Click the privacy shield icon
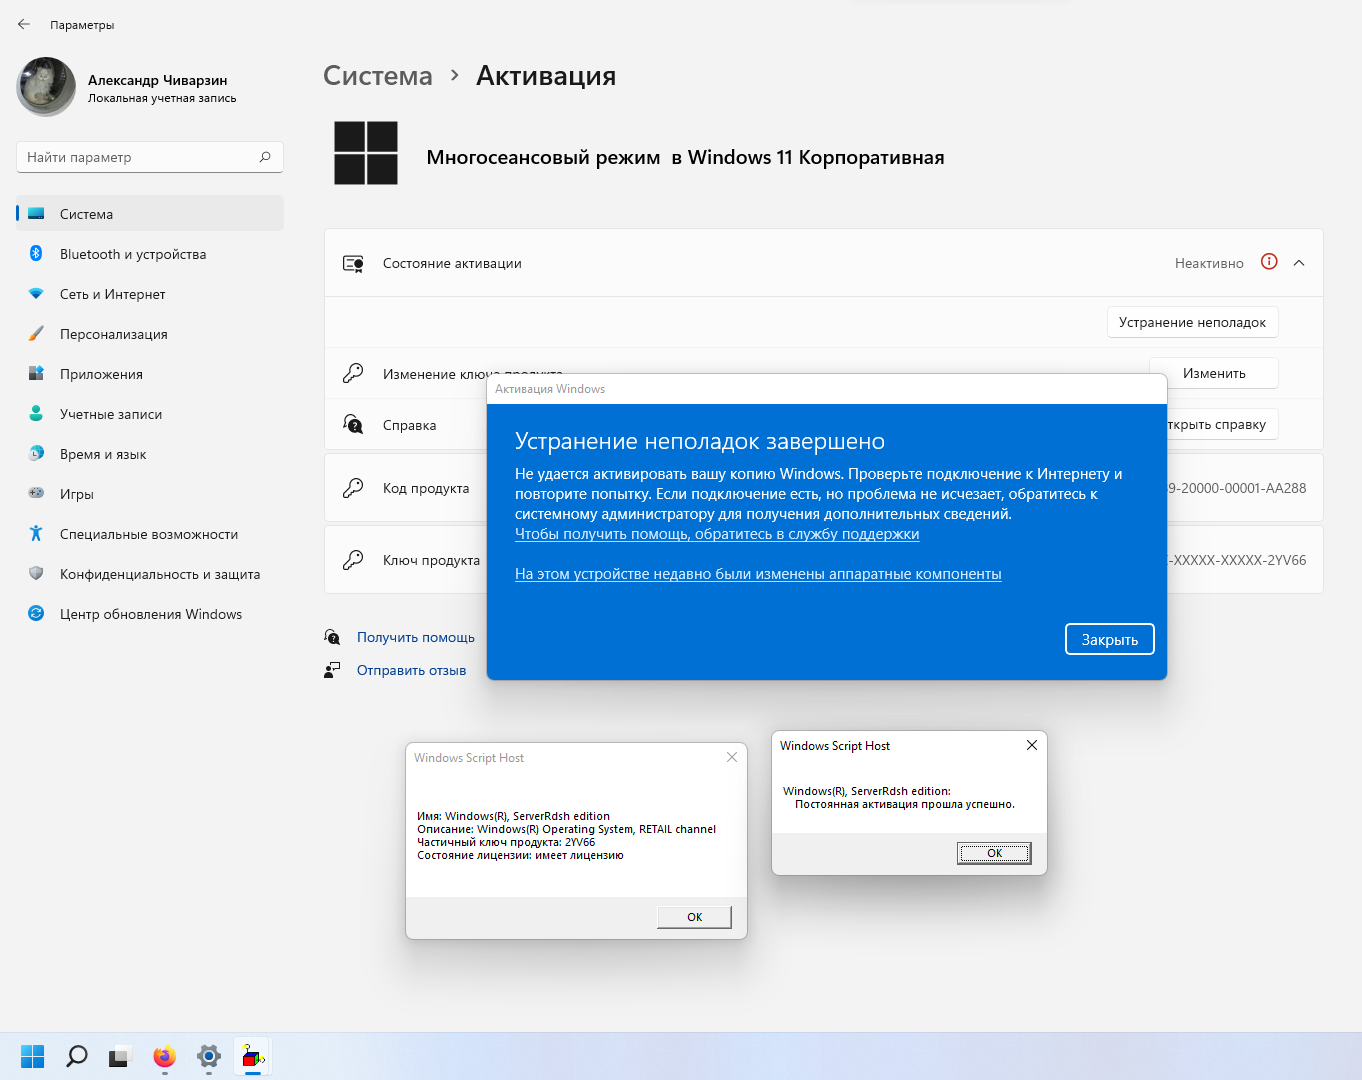Image resolution: width=1362 pixels, height=1080 pixels. click(x=36, y=573)
